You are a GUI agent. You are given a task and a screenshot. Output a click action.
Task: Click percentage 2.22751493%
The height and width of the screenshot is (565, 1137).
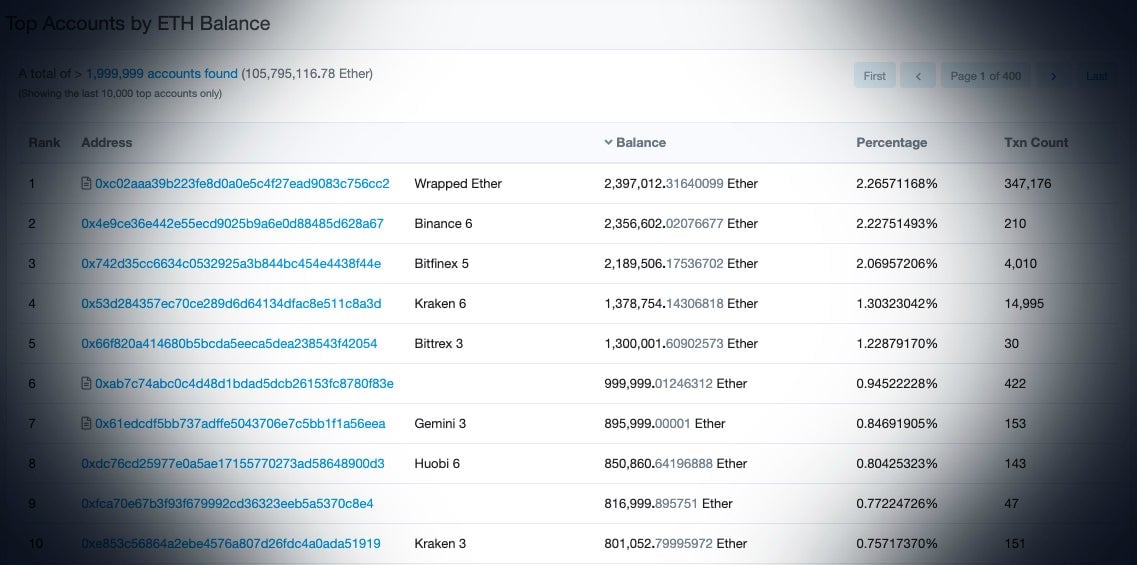897,223
